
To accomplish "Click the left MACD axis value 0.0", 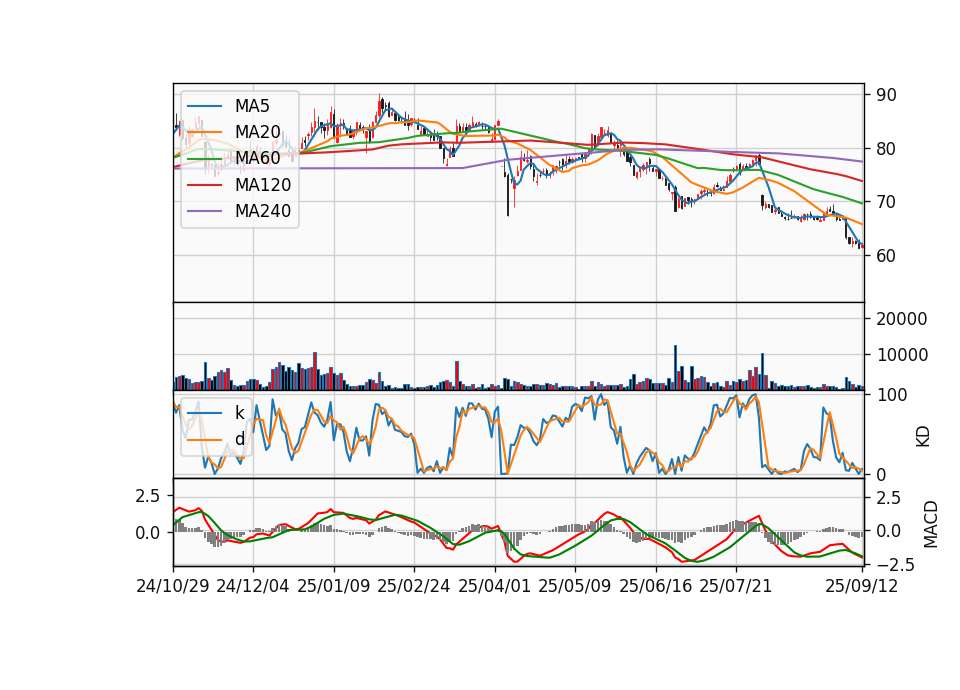I will pos(148,533).
